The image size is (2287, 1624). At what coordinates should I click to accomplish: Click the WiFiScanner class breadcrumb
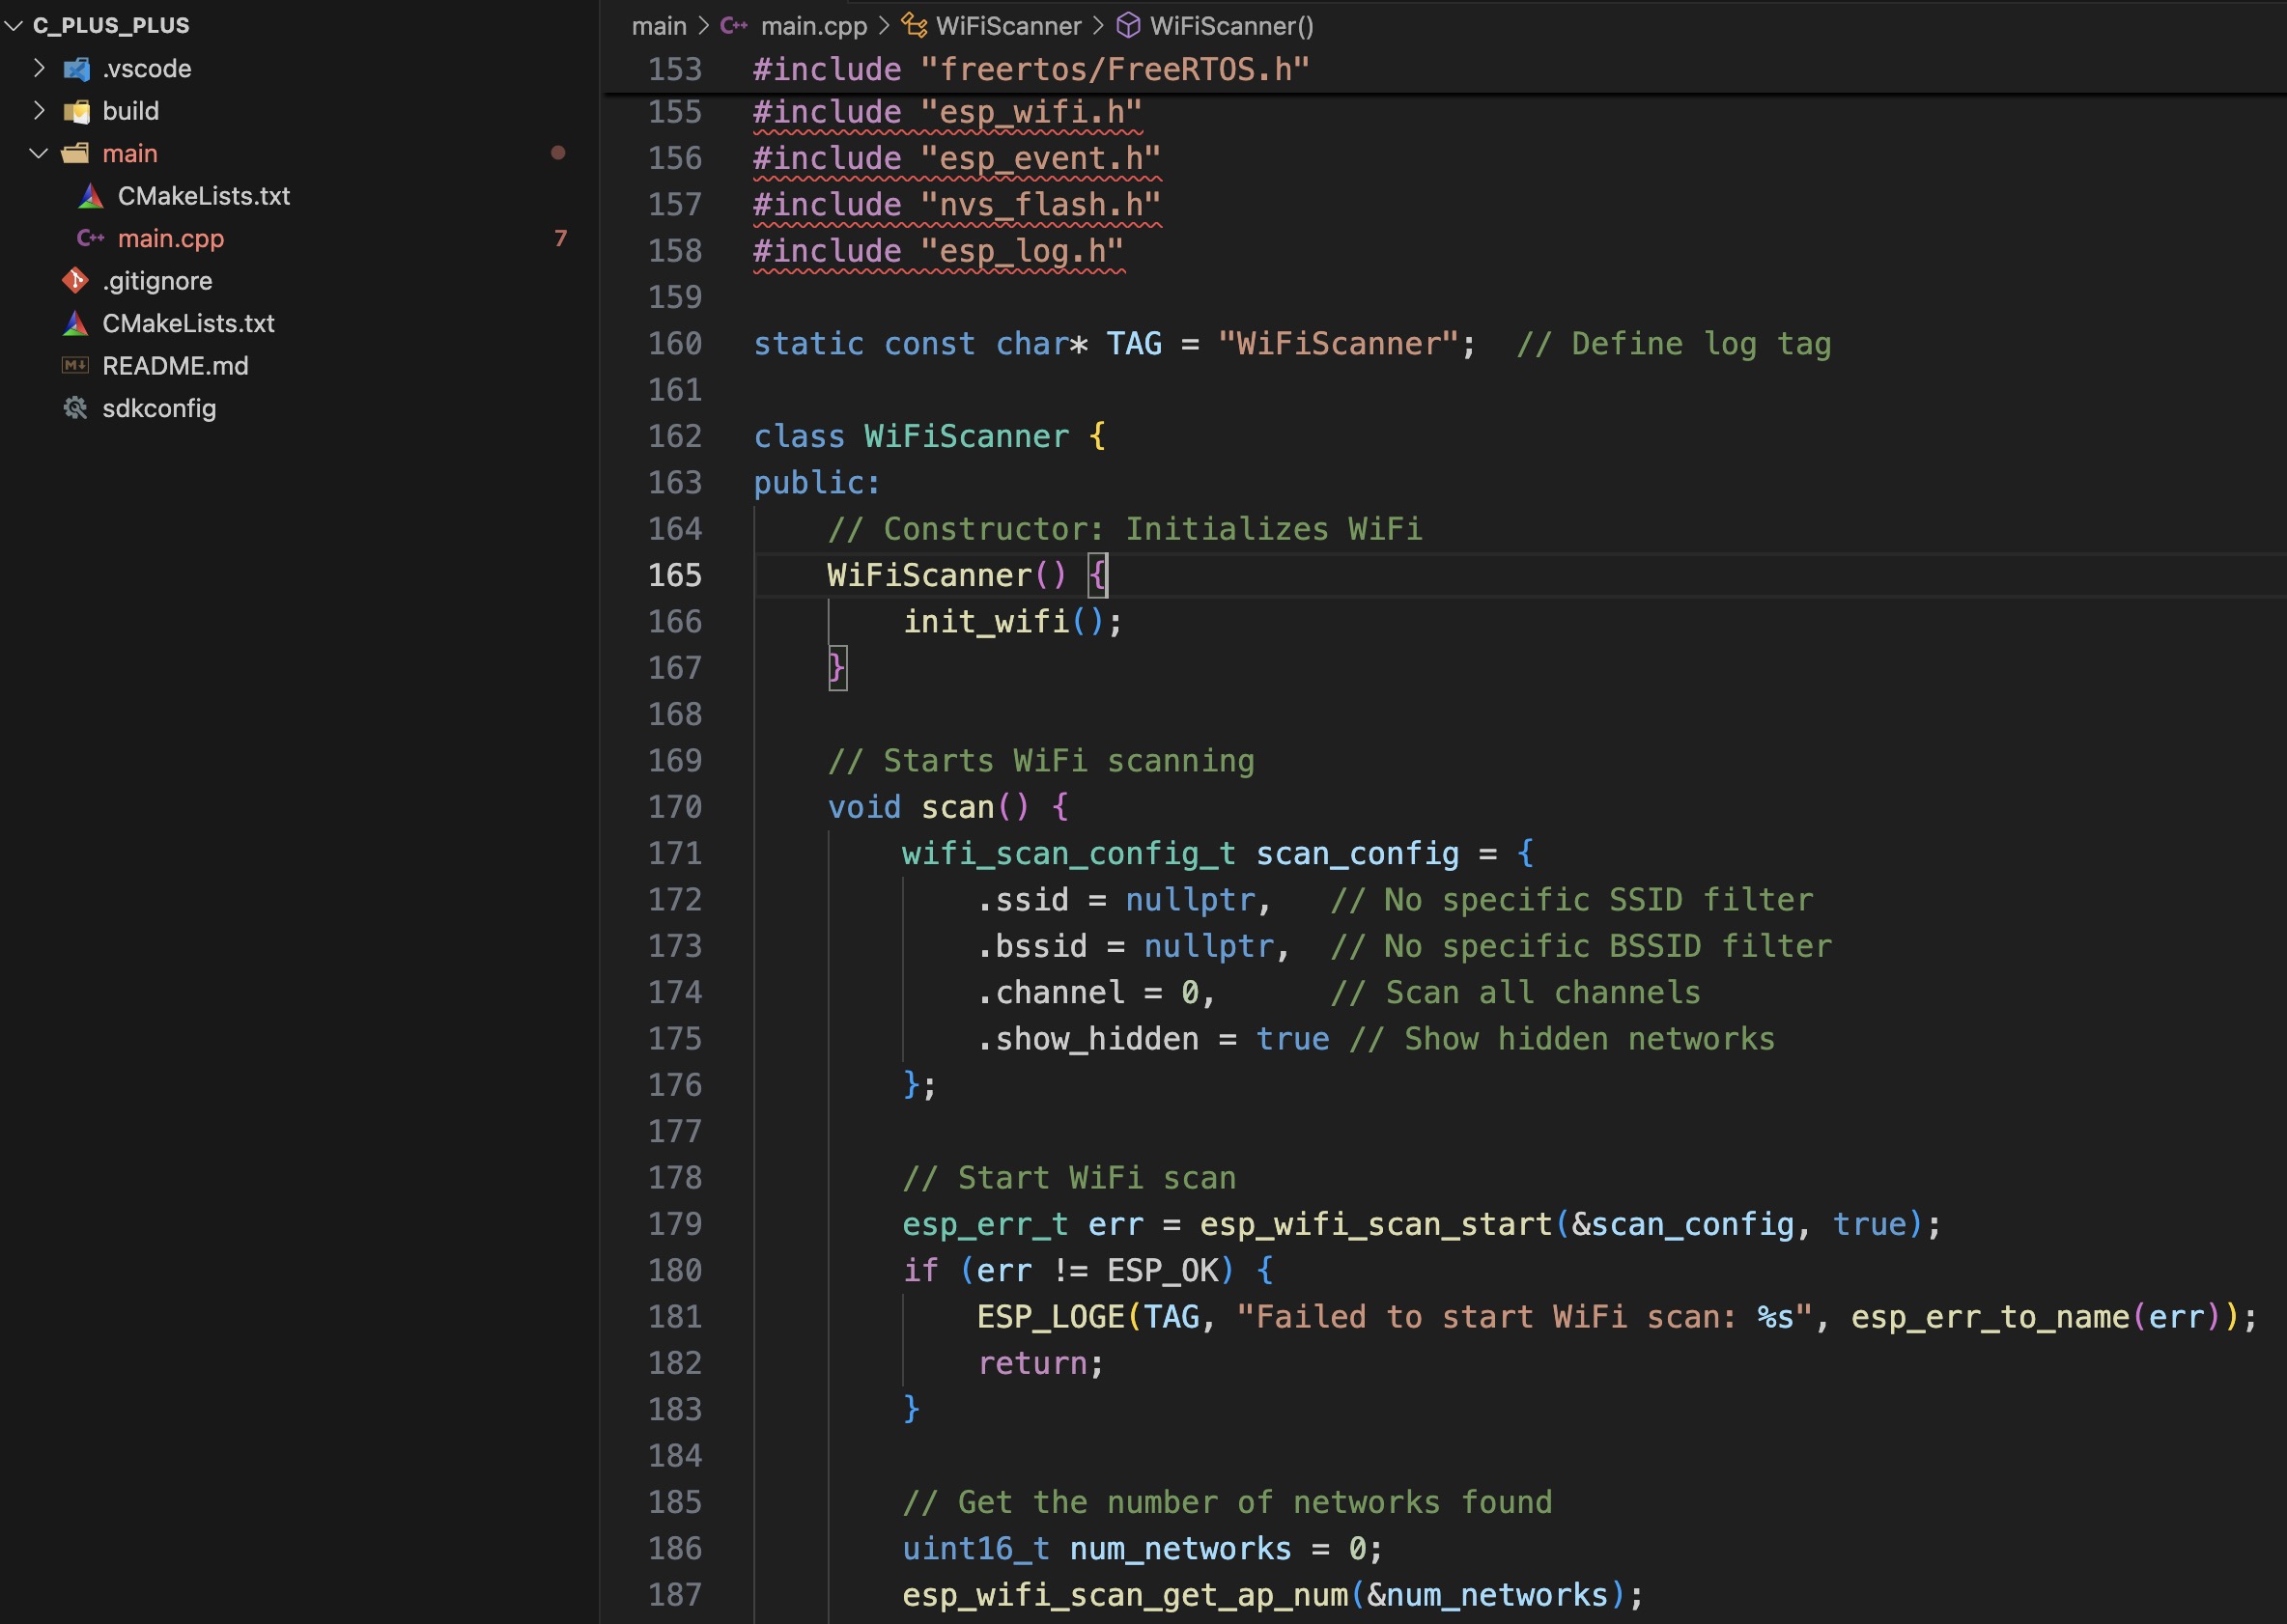coord(1009,26)
